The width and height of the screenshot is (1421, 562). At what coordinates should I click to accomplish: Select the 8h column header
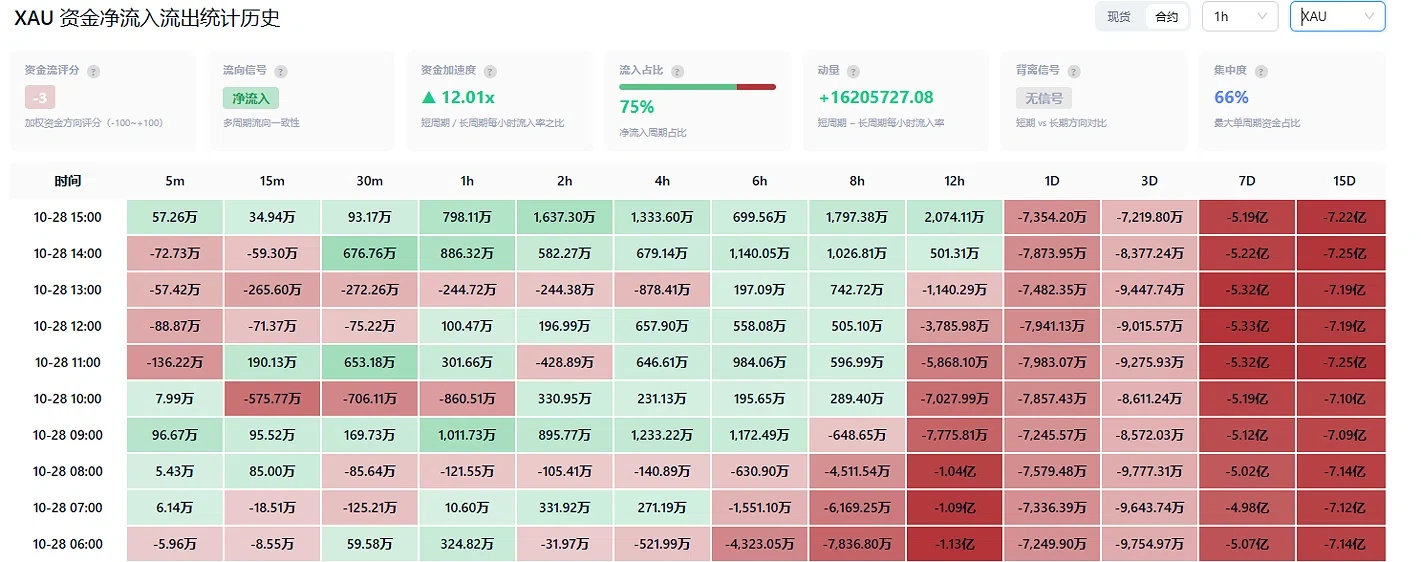coord(857,181)
